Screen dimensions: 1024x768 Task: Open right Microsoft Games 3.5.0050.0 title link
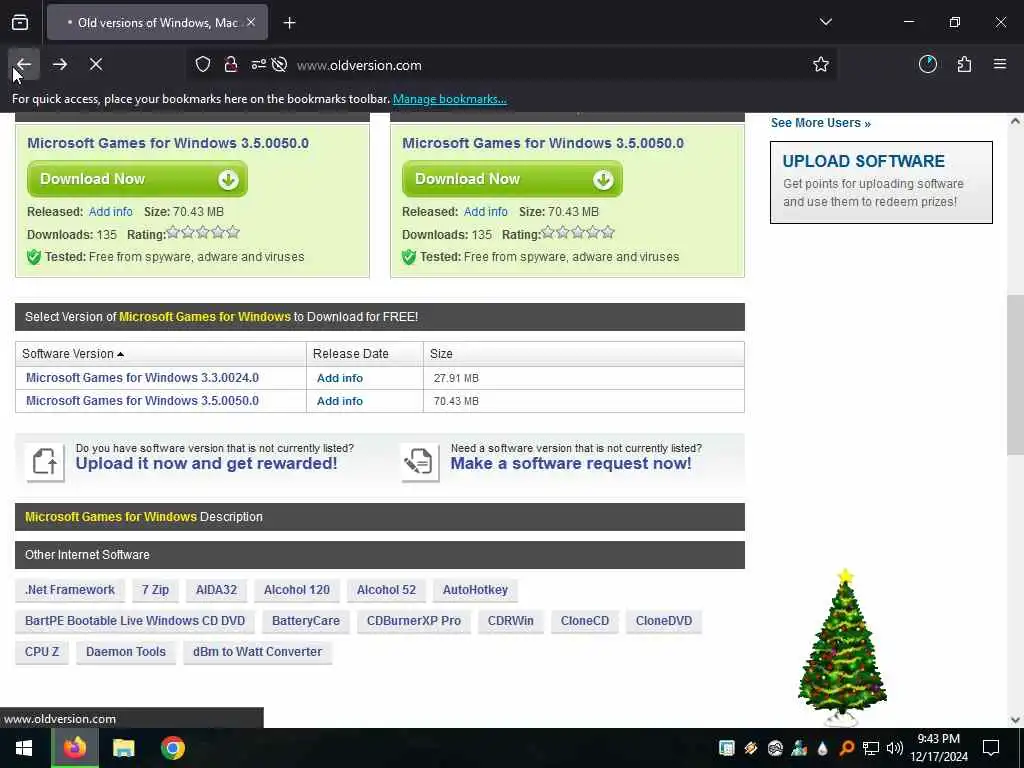[543, 143]
